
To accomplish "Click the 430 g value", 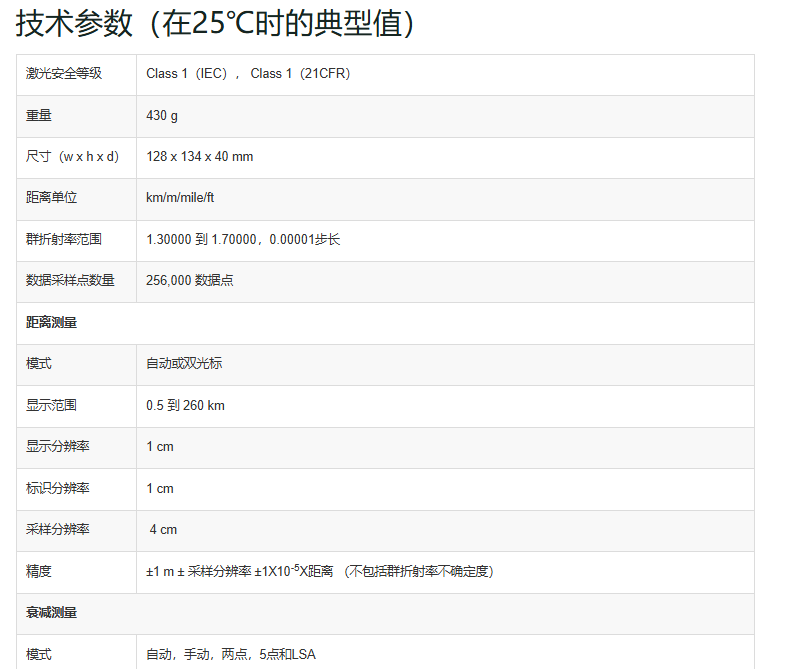I will click(162, 116).
